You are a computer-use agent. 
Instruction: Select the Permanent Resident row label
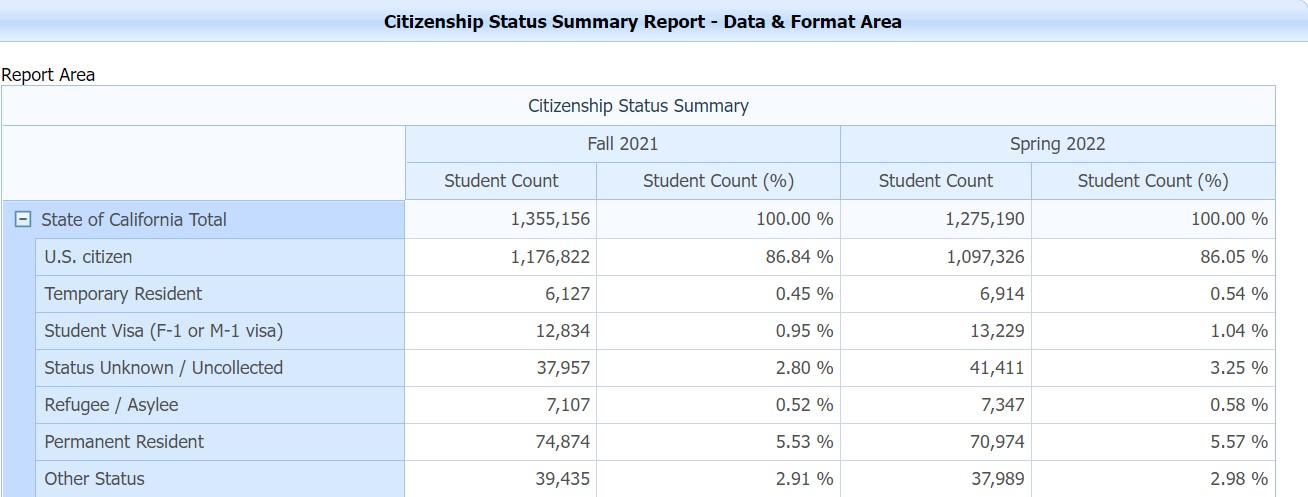(x=220, y=442)
